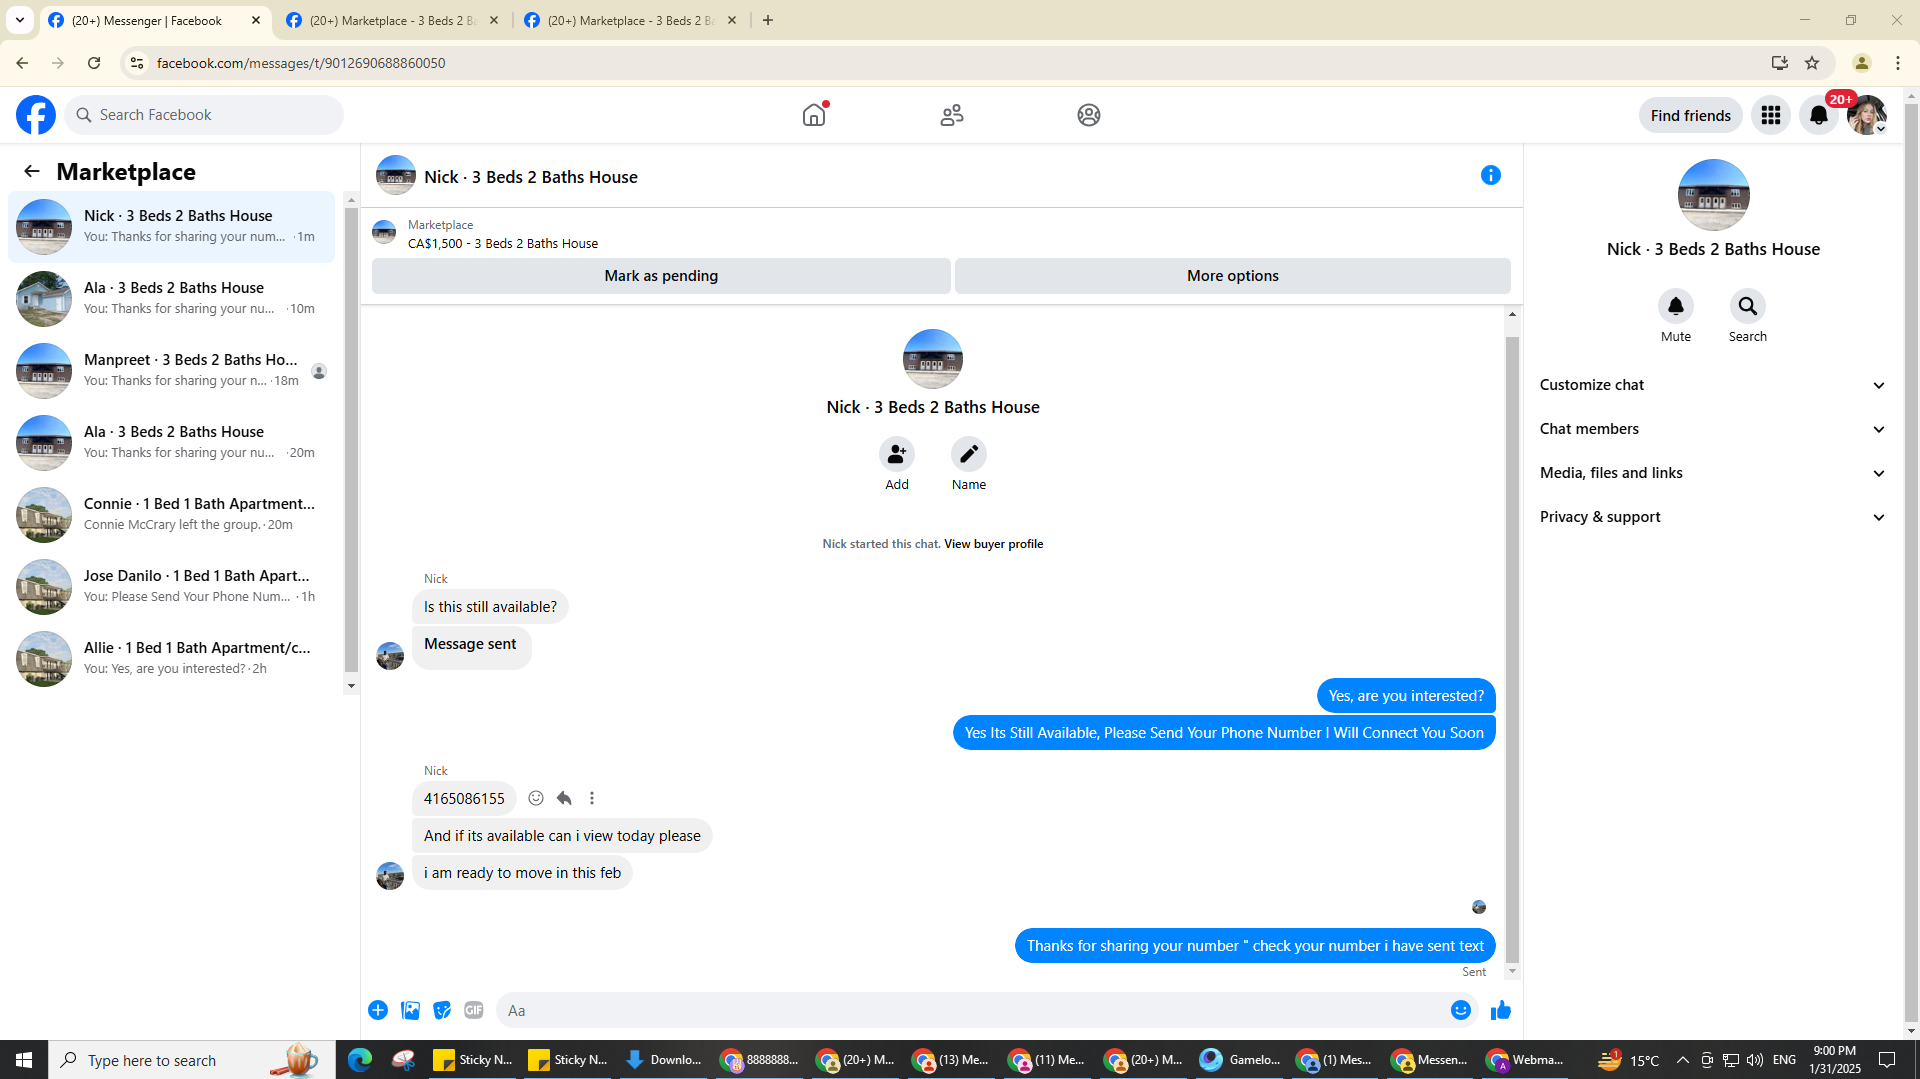Open Manpreet's 3 Beds 2 Baths conversation
Screen dimensions: 1920x1079
tap(172, 371)
